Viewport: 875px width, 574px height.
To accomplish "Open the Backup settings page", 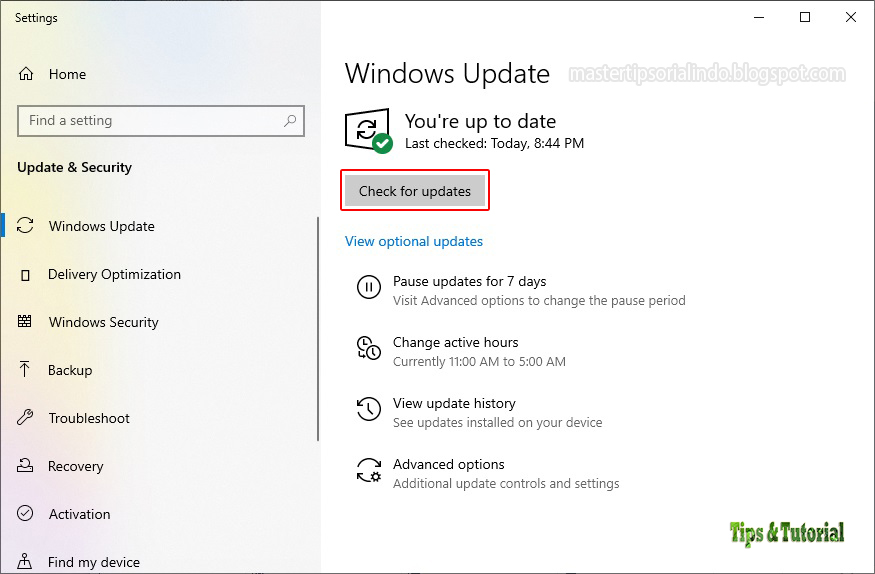I will [70, 370].
